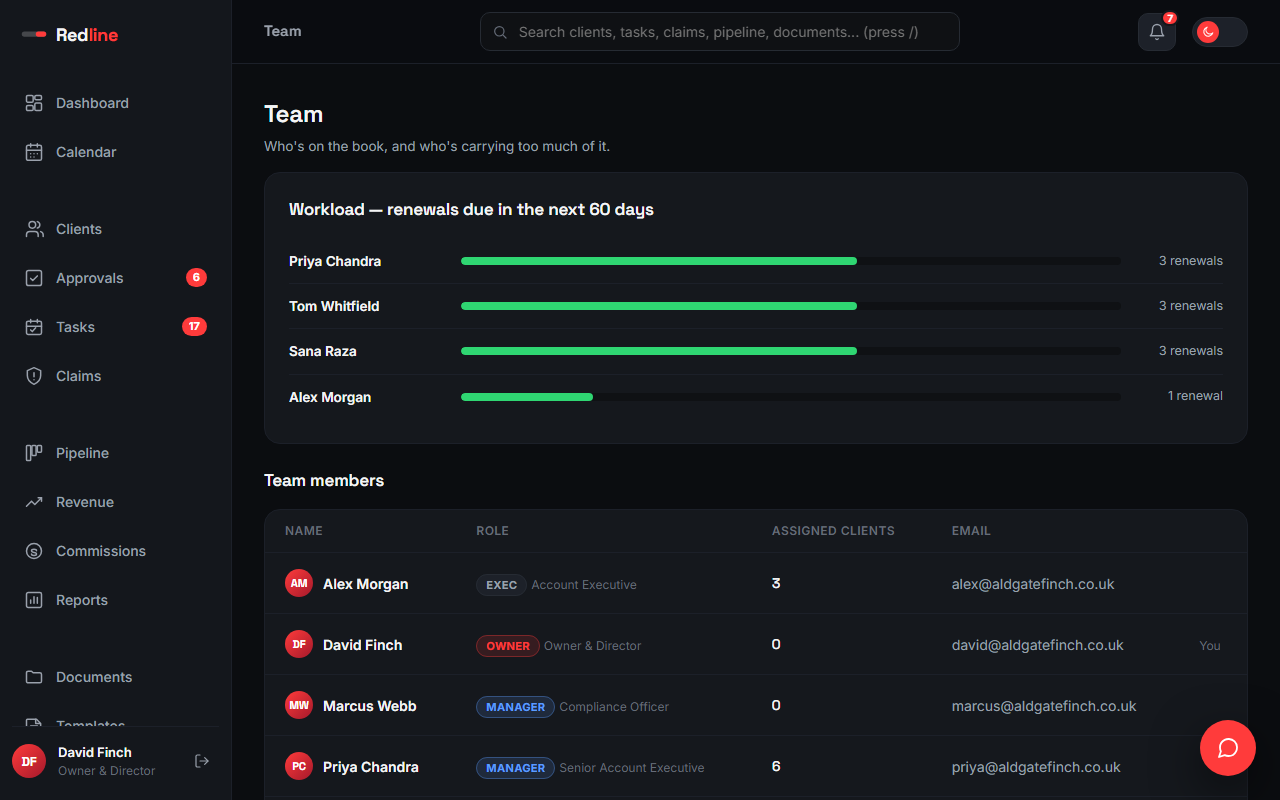Click the 'Team members' heading

point(324,480)
